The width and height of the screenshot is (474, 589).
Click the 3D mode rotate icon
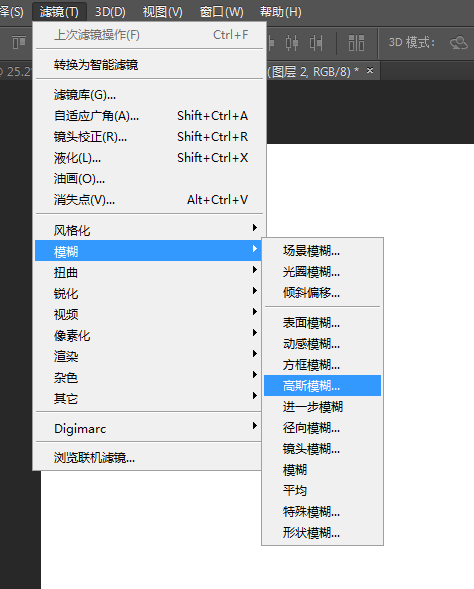click(x=459, y=43)
